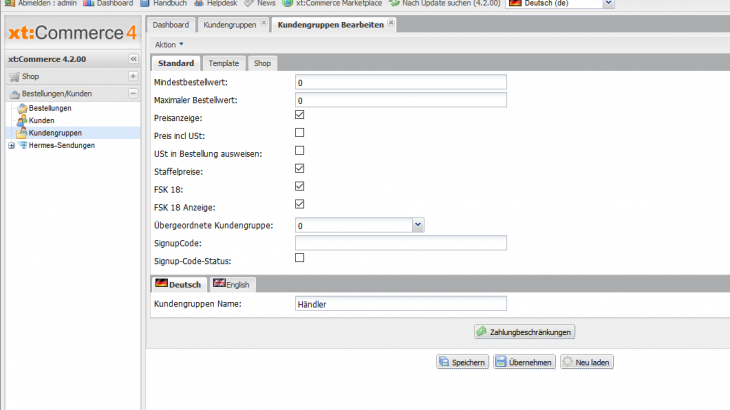Viewport: 730px width, 410px height.
Task: Click the Helpdesk icon in top bar
Action: tap(199, 3)
